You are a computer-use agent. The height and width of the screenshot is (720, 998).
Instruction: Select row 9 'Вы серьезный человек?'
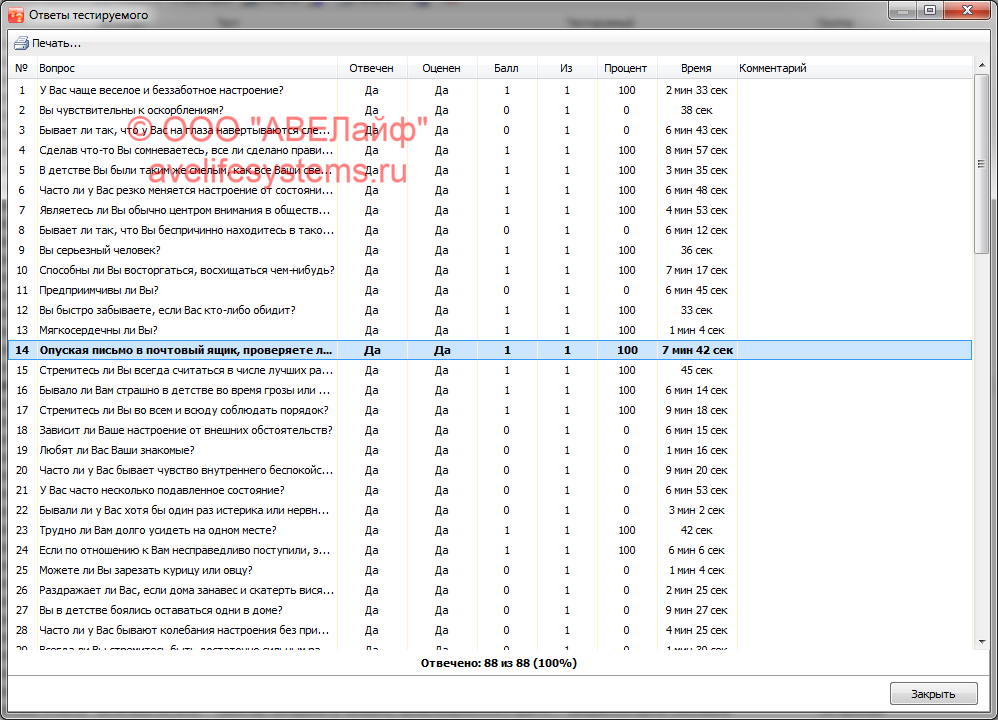pyautogui.click(x=99, y=250)
